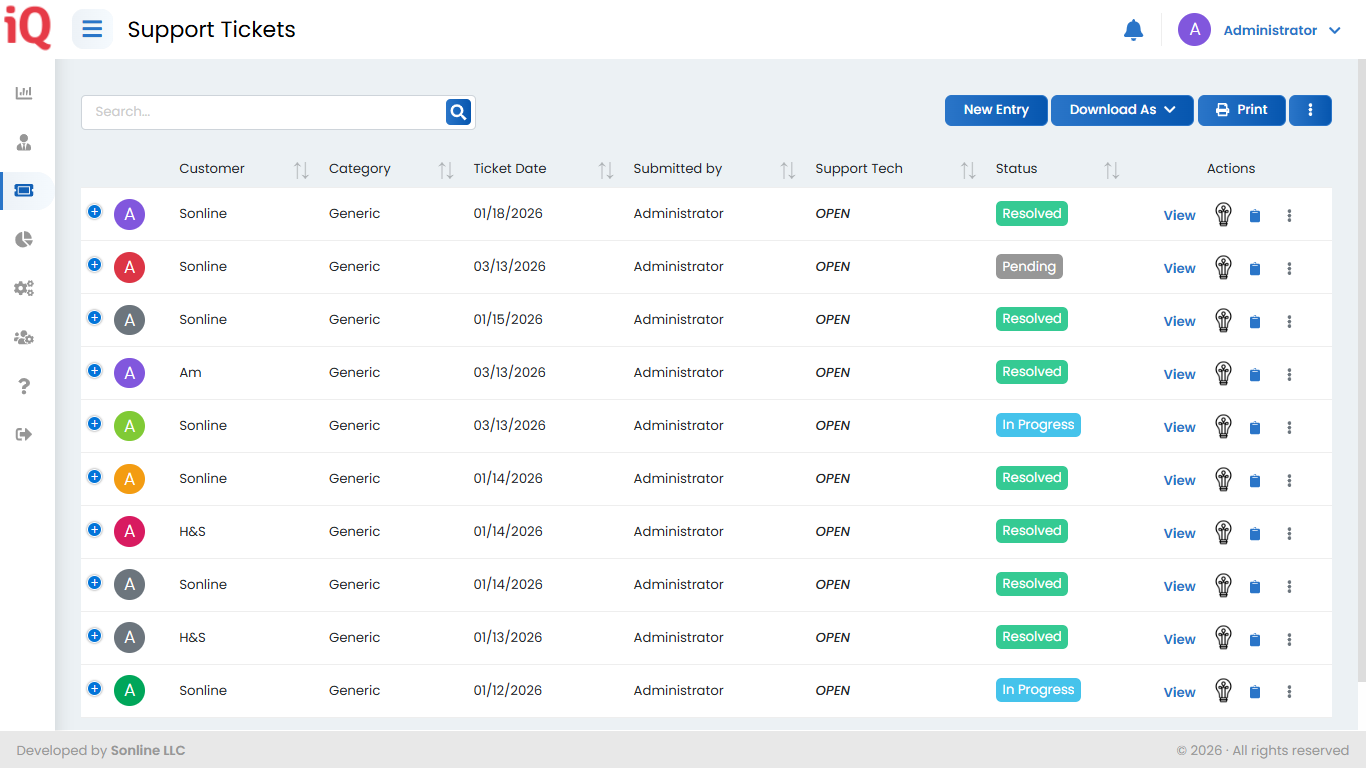The width and height of the screenshot is (1366, 768).
Task: Open the row options menu for the last ticket
Action: pyautogui.click(x=1289, y=691)
